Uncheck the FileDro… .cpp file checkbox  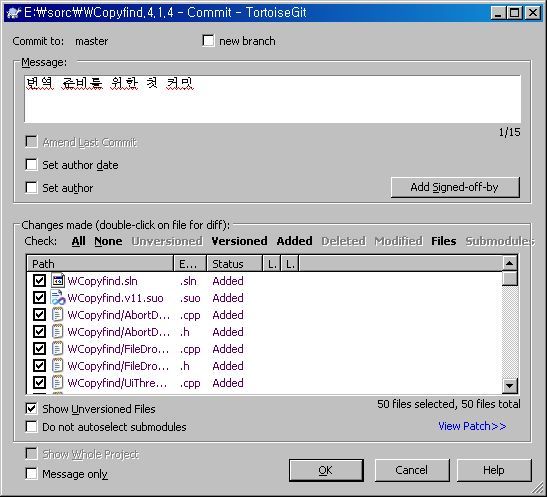[39, 349]
